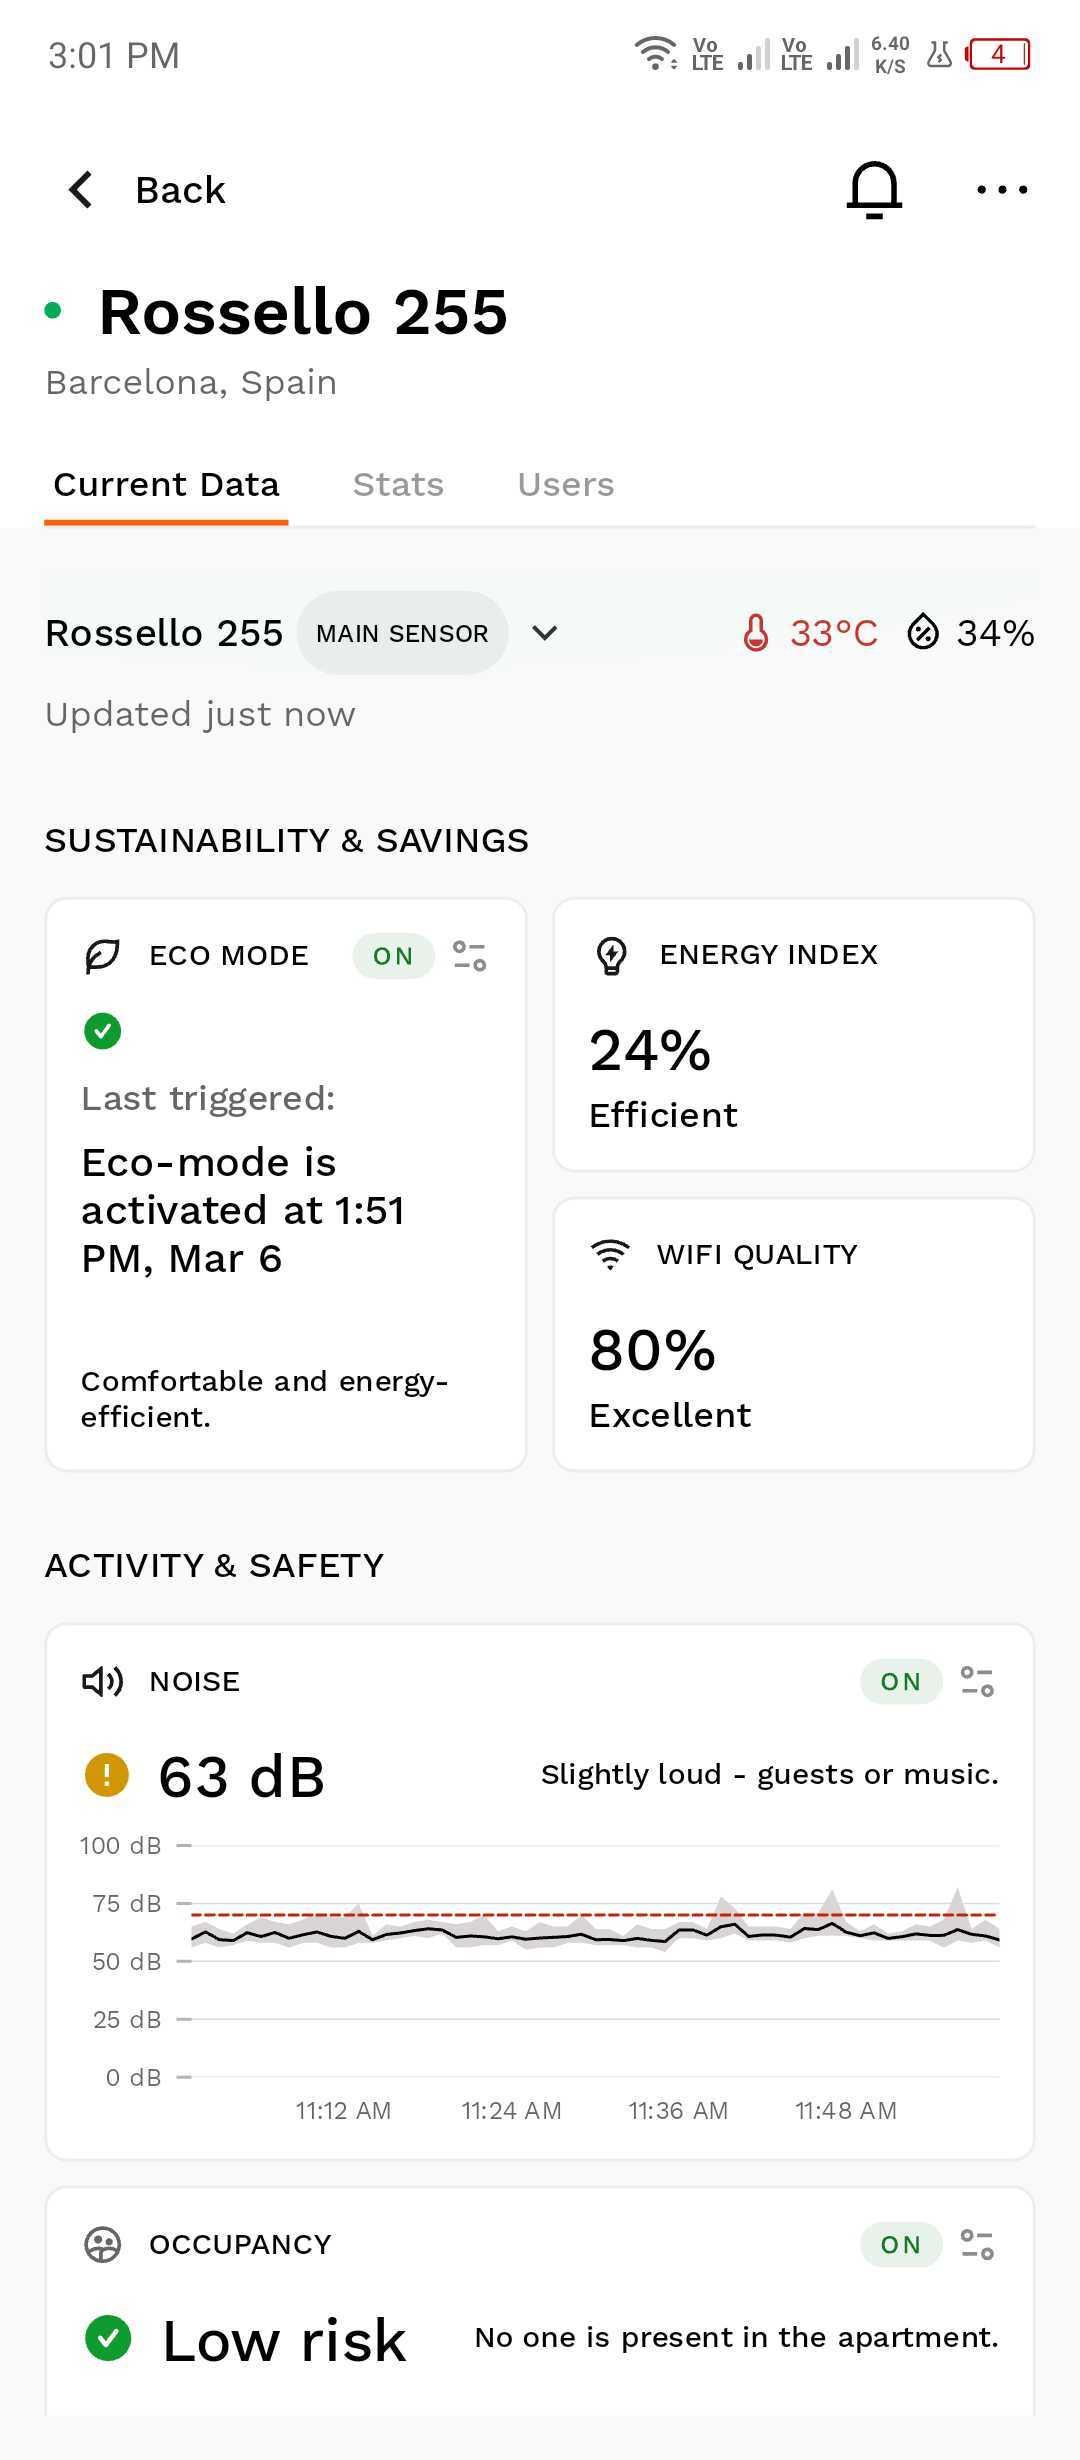Toggle the Occupancy ON badge
This screenshot has width=1080, height=2460.
(x=901, y=2244)
